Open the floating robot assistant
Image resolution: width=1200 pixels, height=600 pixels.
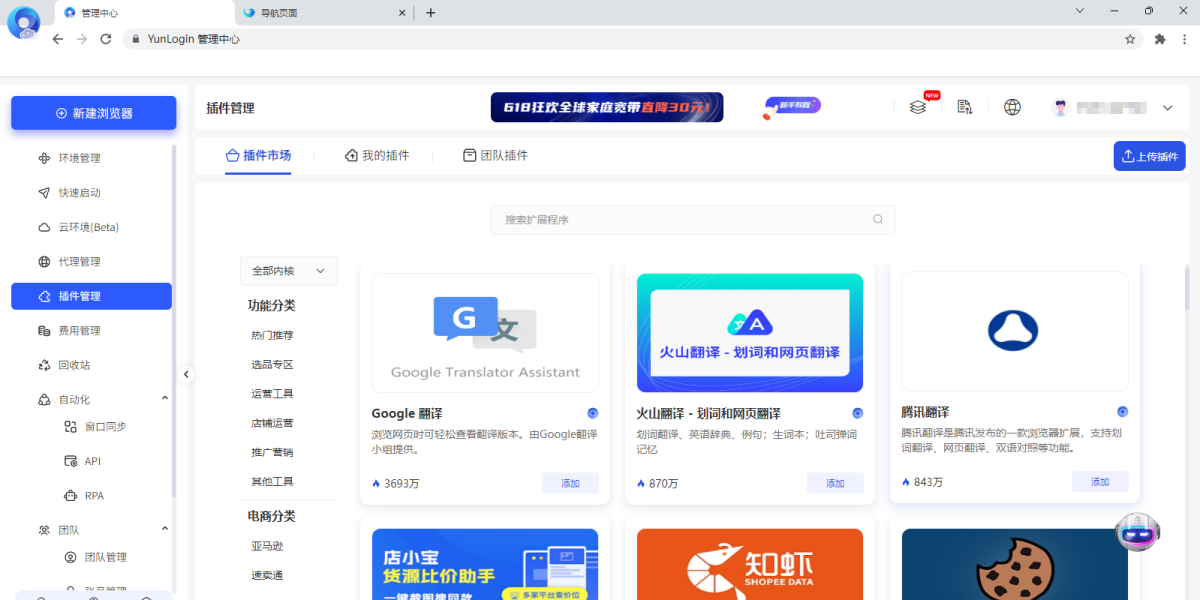[x=1139, y=532]
